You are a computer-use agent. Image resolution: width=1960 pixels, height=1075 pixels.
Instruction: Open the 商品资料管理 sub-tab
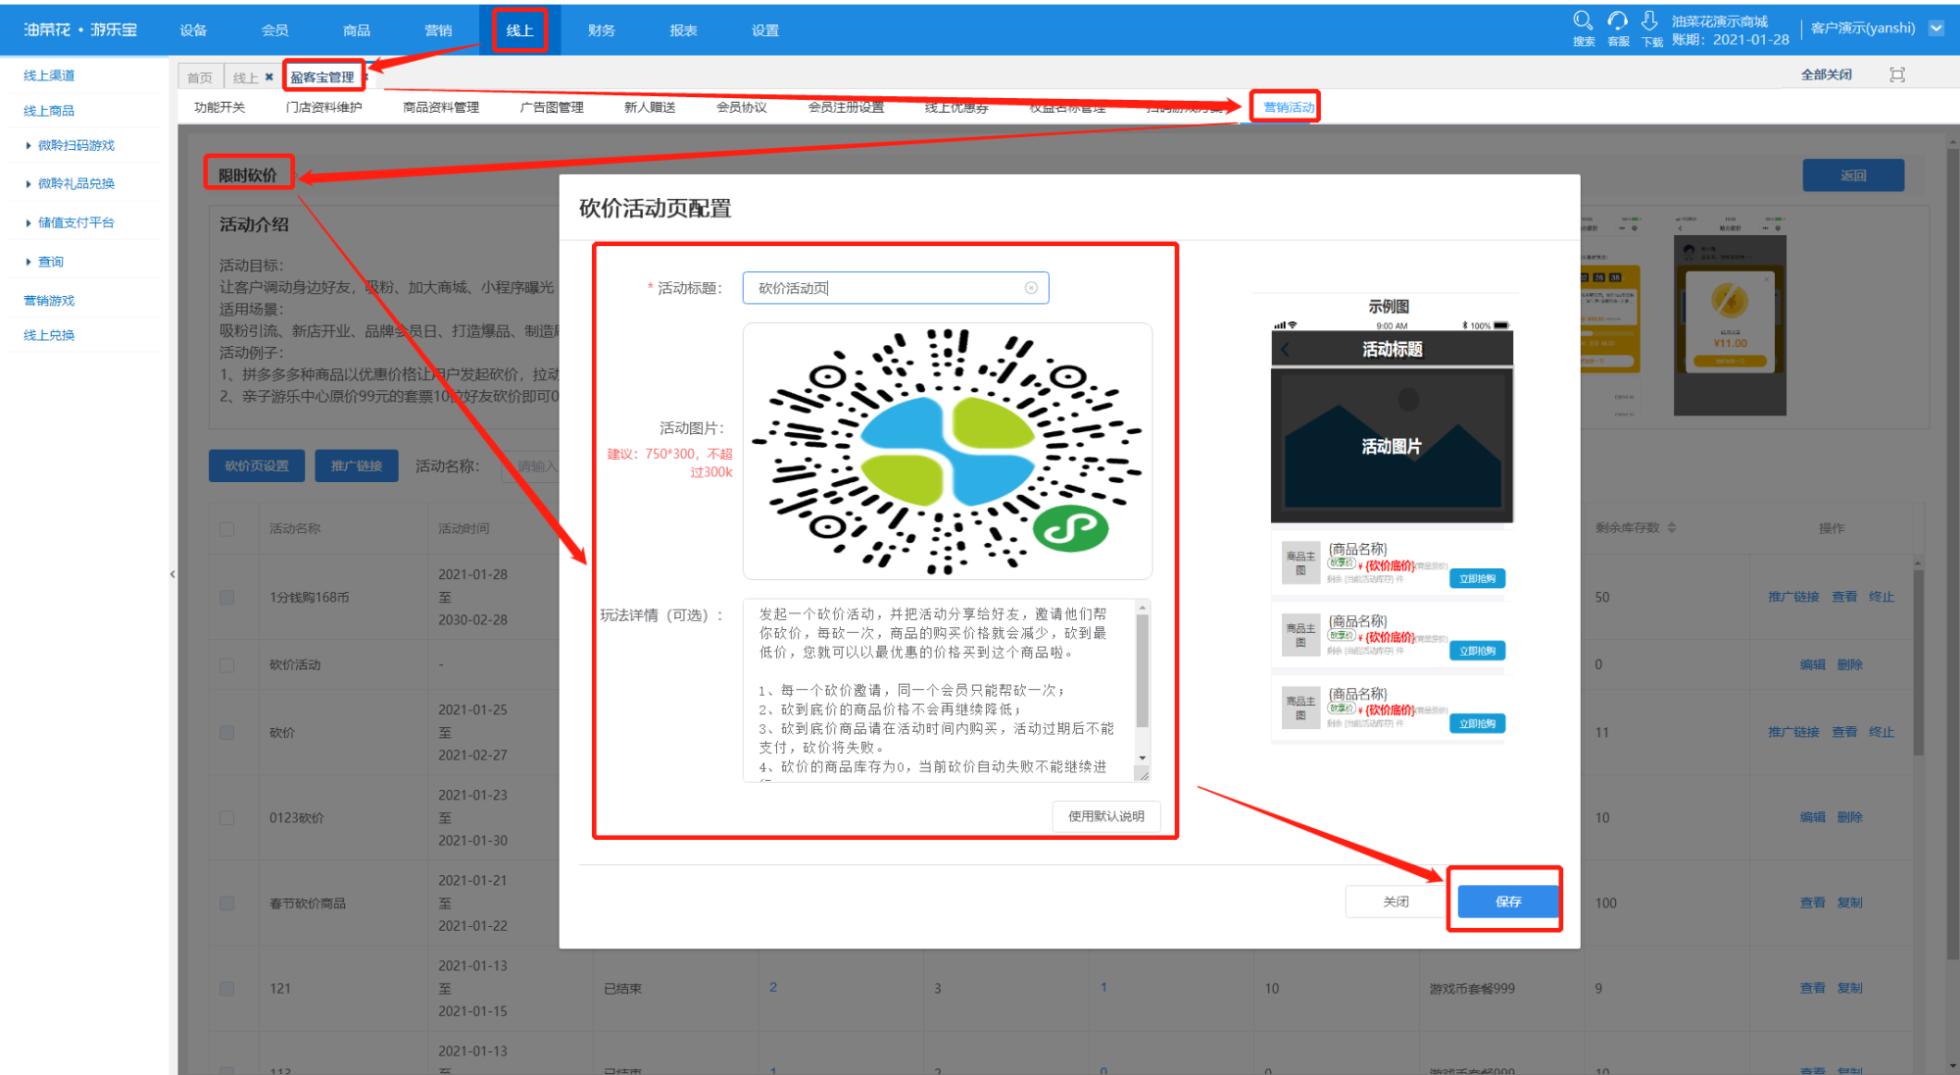click(x=441, y=107)
